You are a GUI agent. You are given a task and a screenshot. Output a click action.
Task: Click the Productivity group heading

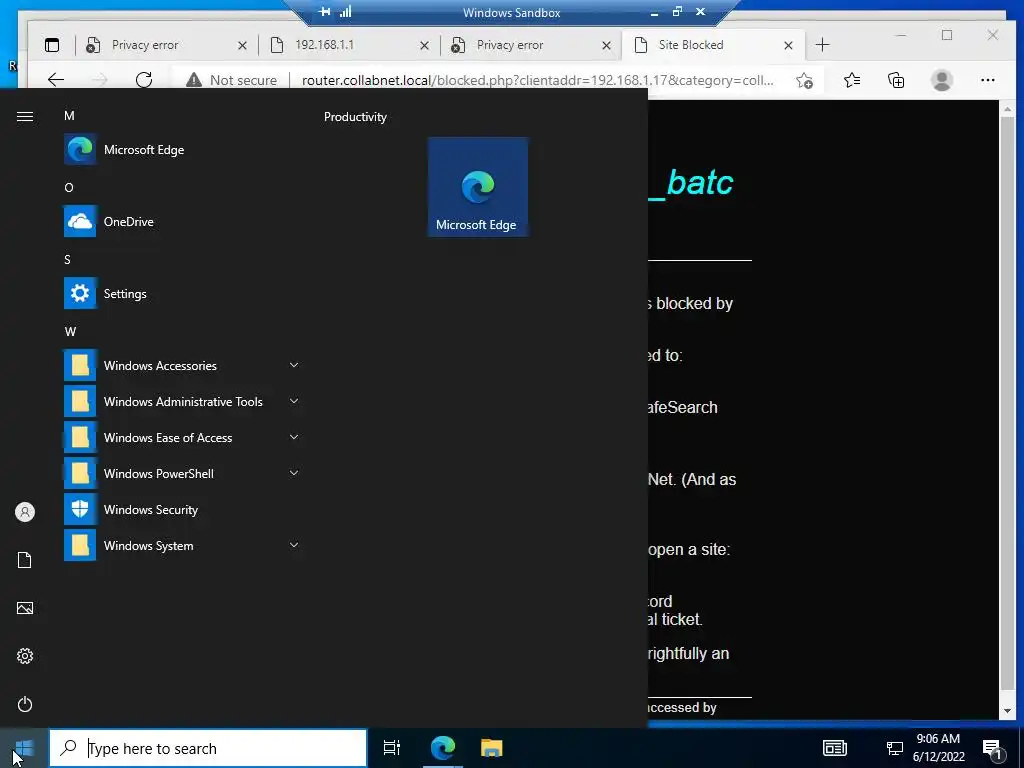[355, 117]
